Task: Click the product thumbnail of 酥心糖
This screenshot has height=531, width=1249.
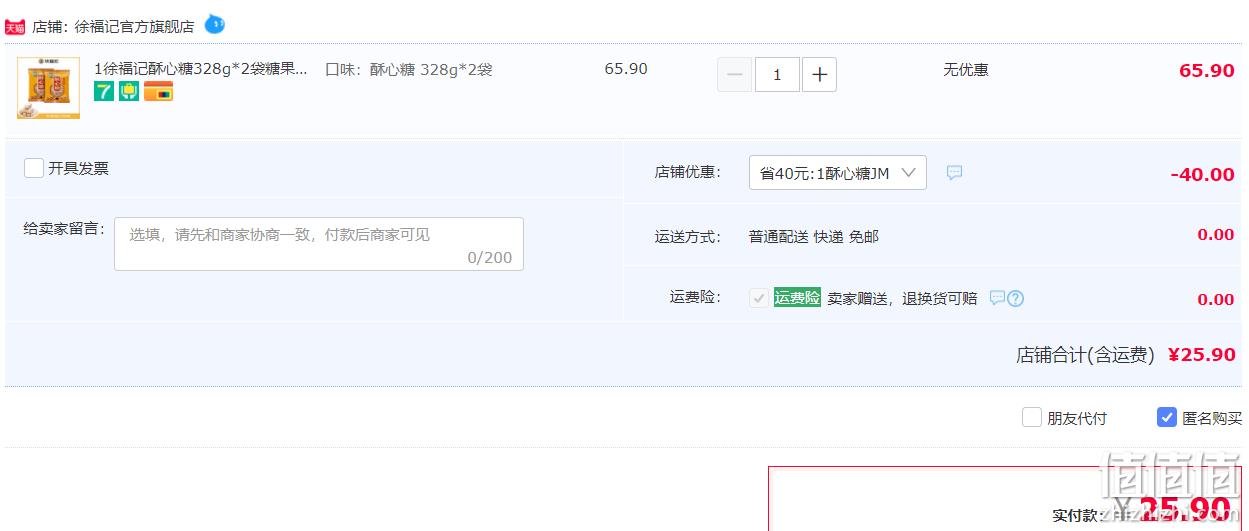Action: click(x=48, y=88)
